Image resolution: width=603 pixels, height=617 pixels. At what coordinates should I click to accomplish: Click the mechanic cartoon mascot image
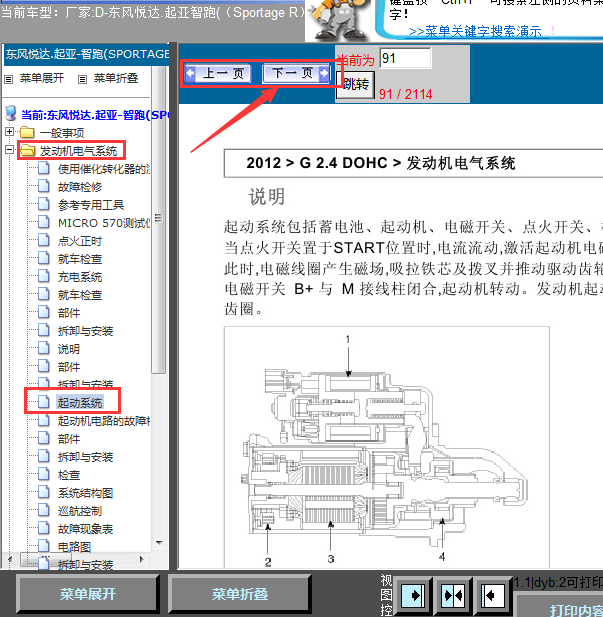339,20
